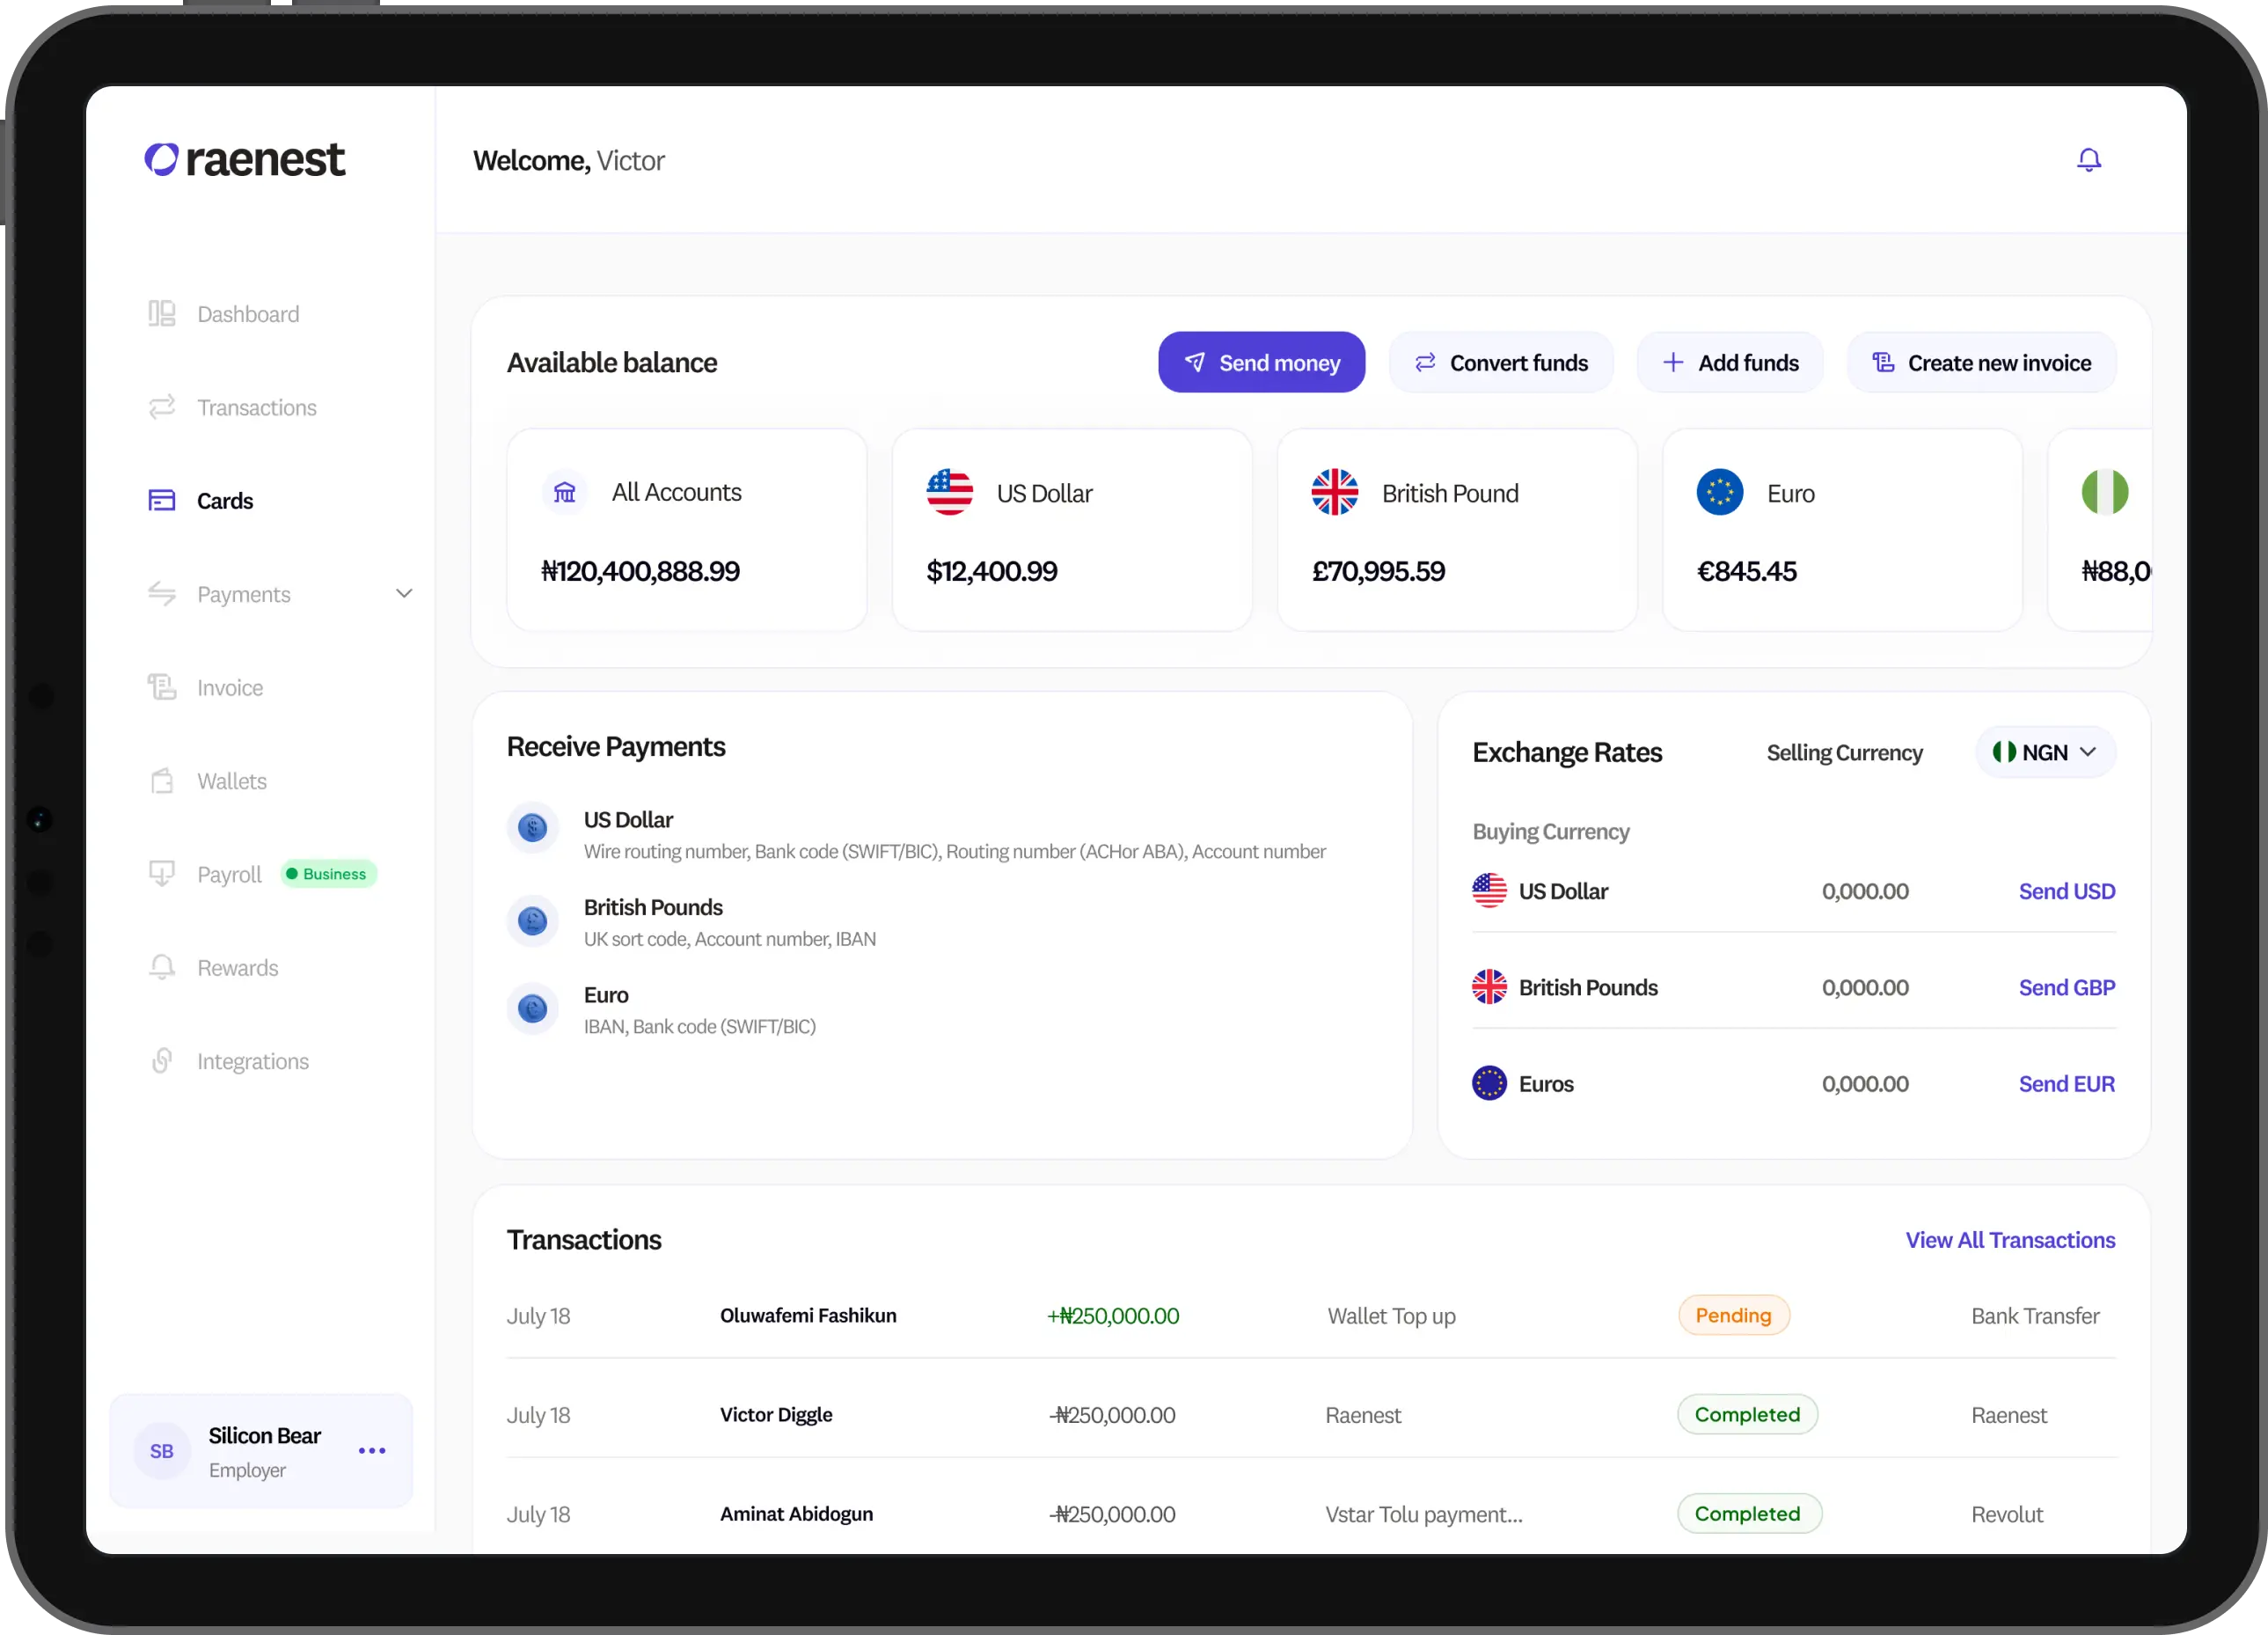Click the Integrations link icon
The height and width of the screenshot is (1635, 2268).
point(162,1061)
